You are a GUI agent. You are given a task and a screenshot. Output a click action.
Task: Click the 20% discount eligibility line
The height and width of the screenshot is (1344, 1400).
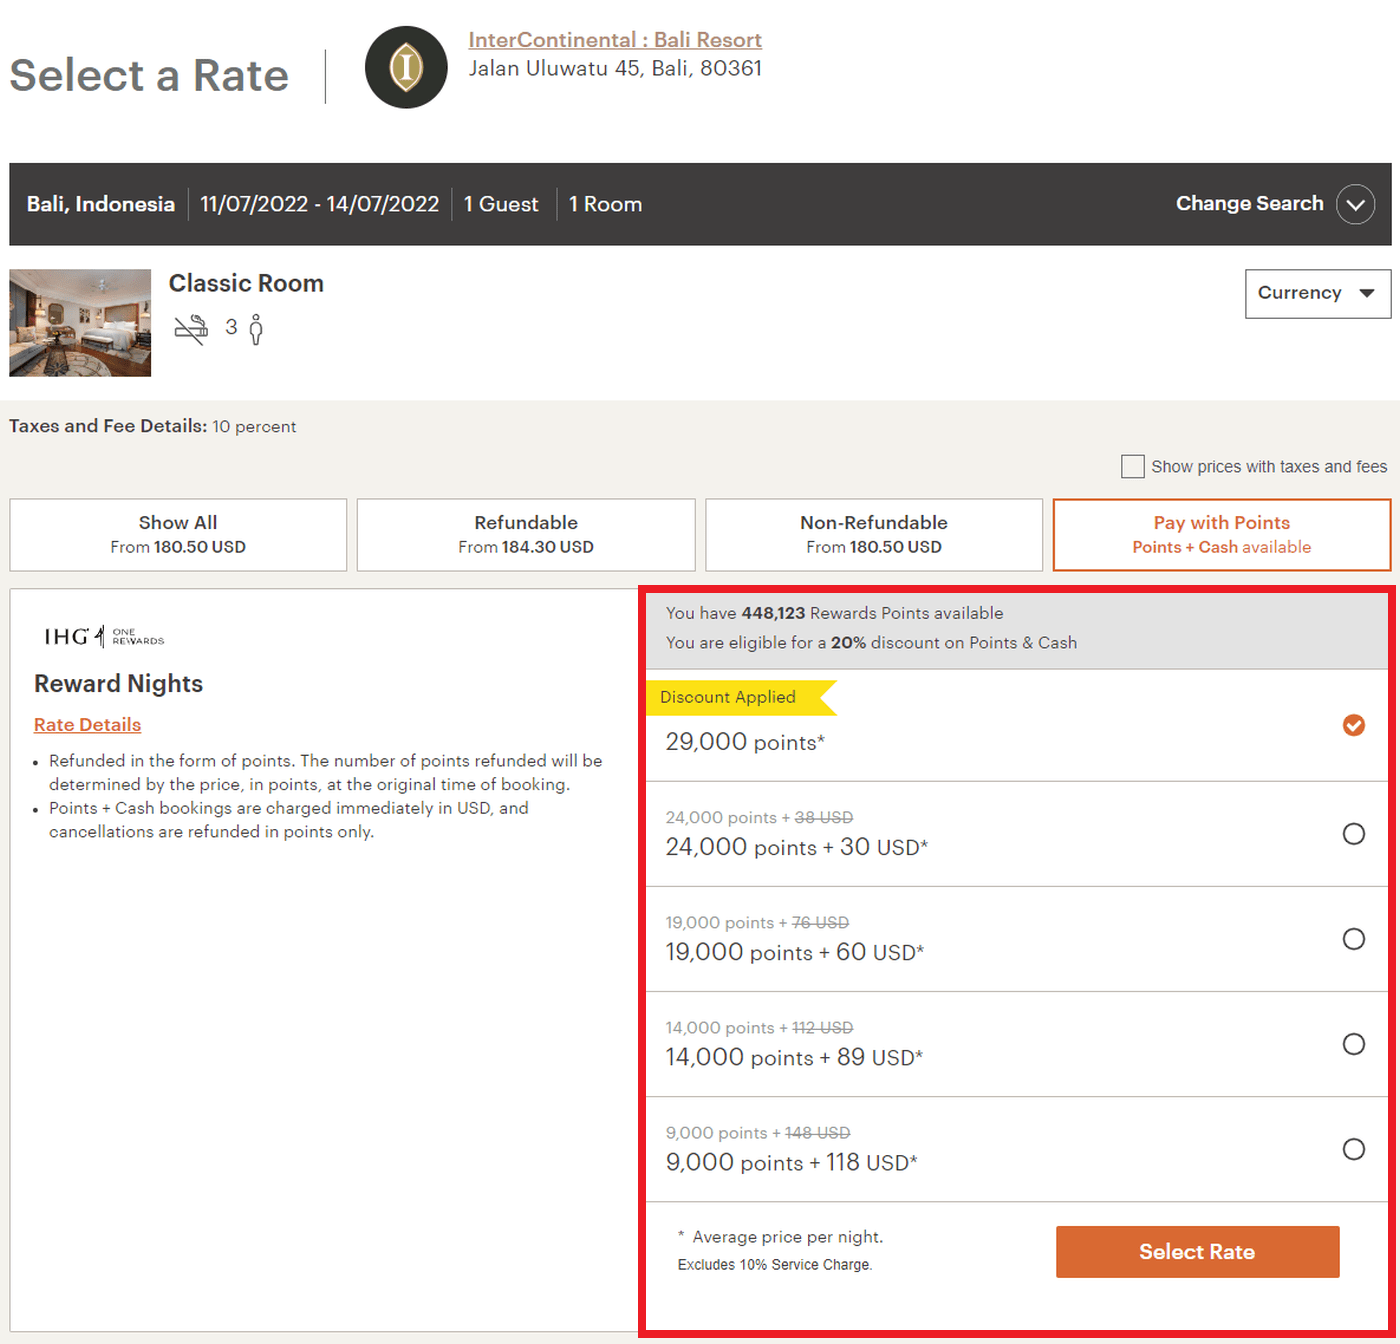(872, 643)
